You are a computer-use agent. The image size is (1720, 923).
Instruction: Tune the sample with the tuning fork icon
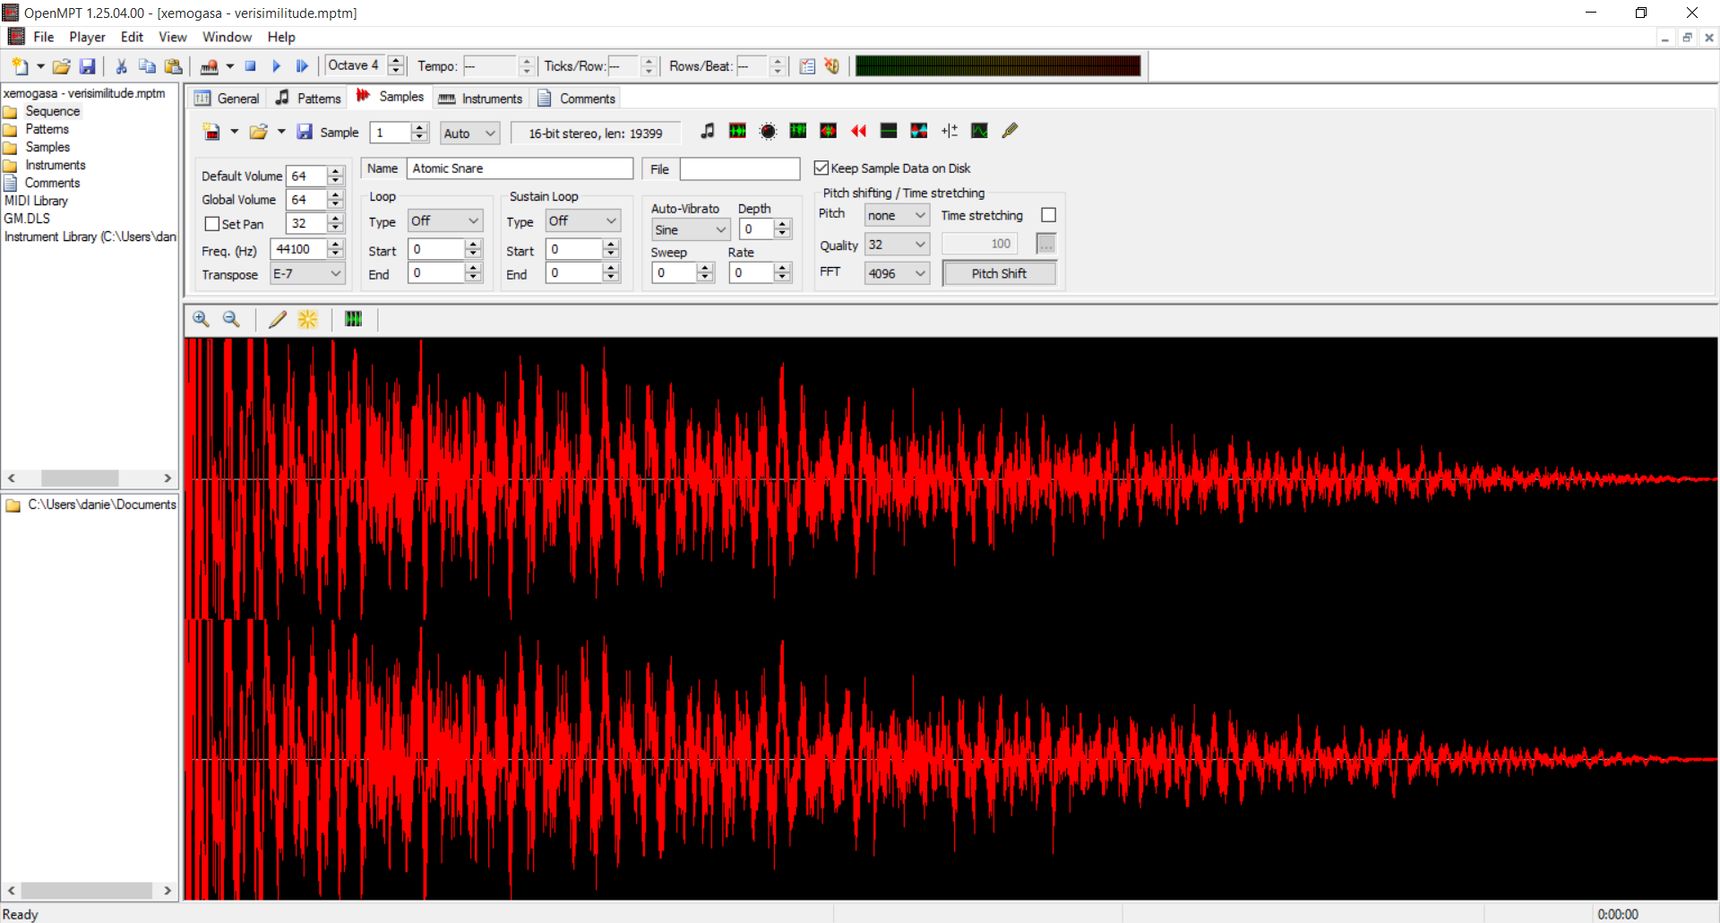[x=1010, y=131]
